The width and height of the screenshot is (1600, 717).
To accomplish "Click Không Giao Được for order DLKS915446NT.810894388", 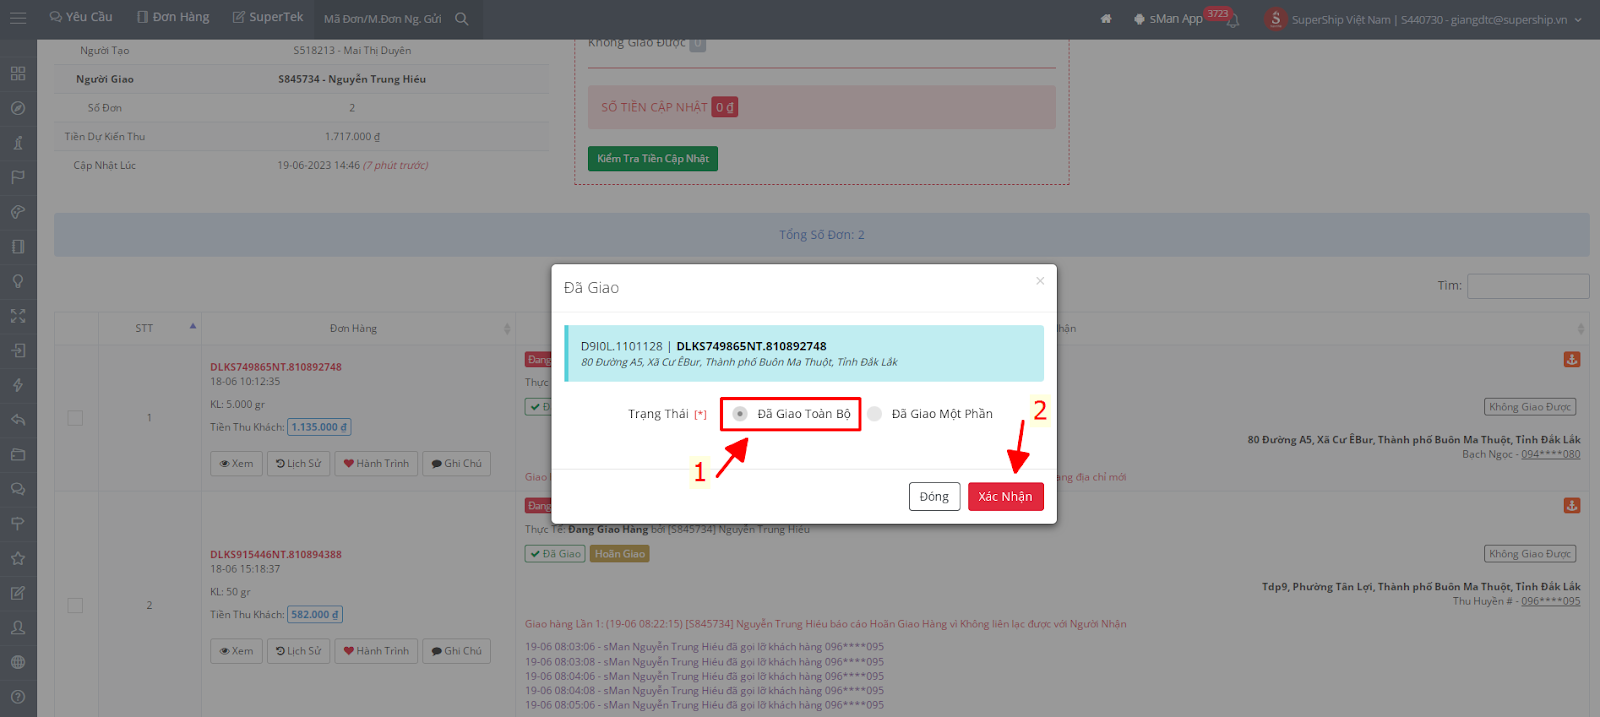I will (1530, 554).
